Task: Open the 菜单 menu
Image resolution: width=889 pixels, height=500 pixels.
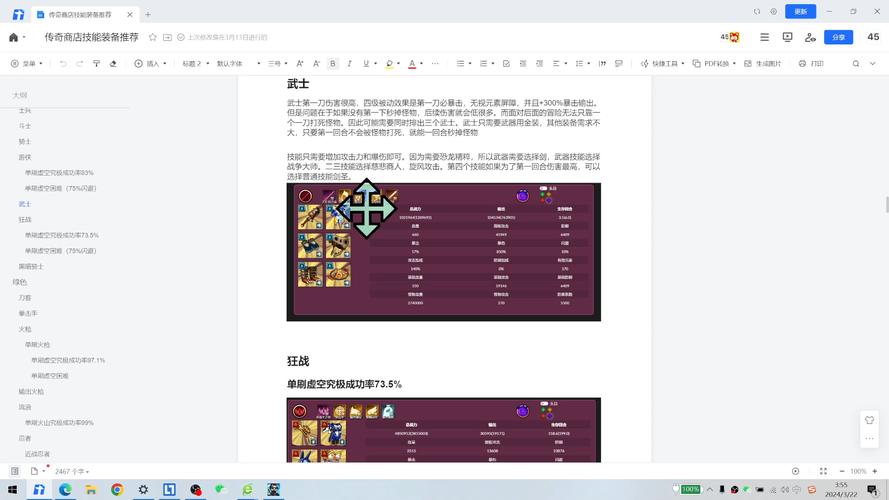Action: [27, 63]
